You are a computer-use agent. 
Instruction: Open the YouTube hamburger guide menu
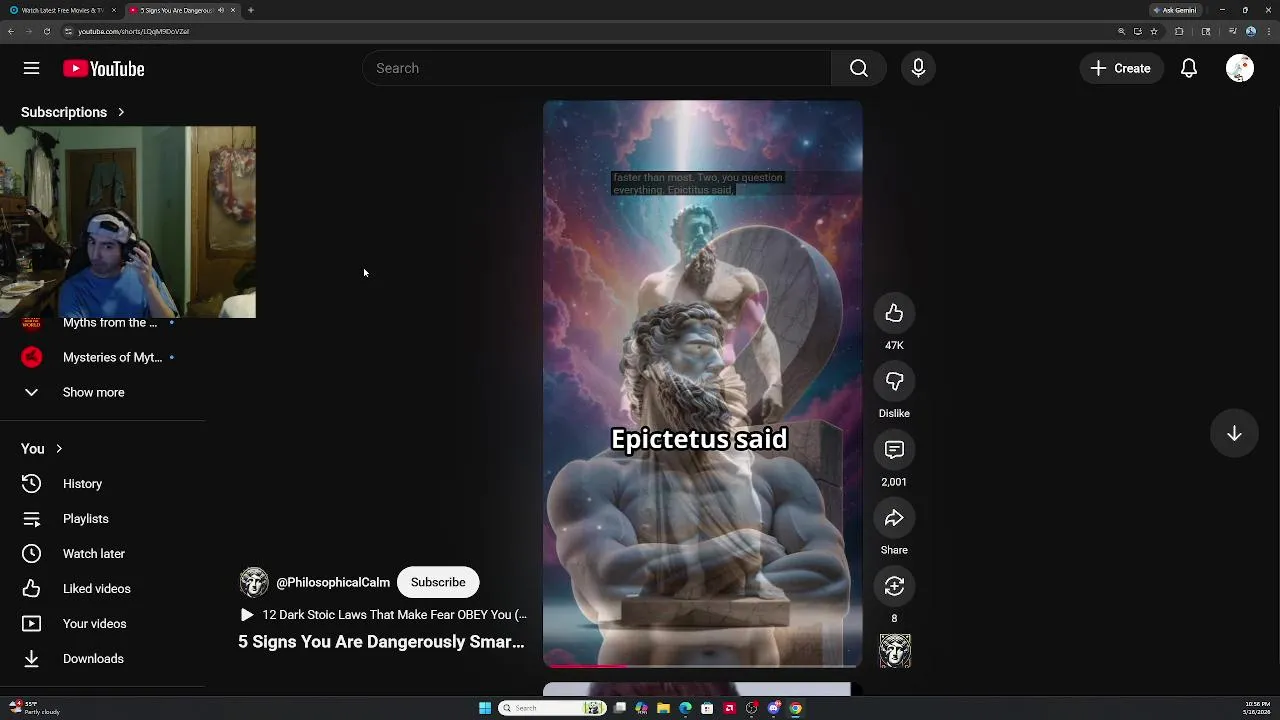click(x=31, y=68)
